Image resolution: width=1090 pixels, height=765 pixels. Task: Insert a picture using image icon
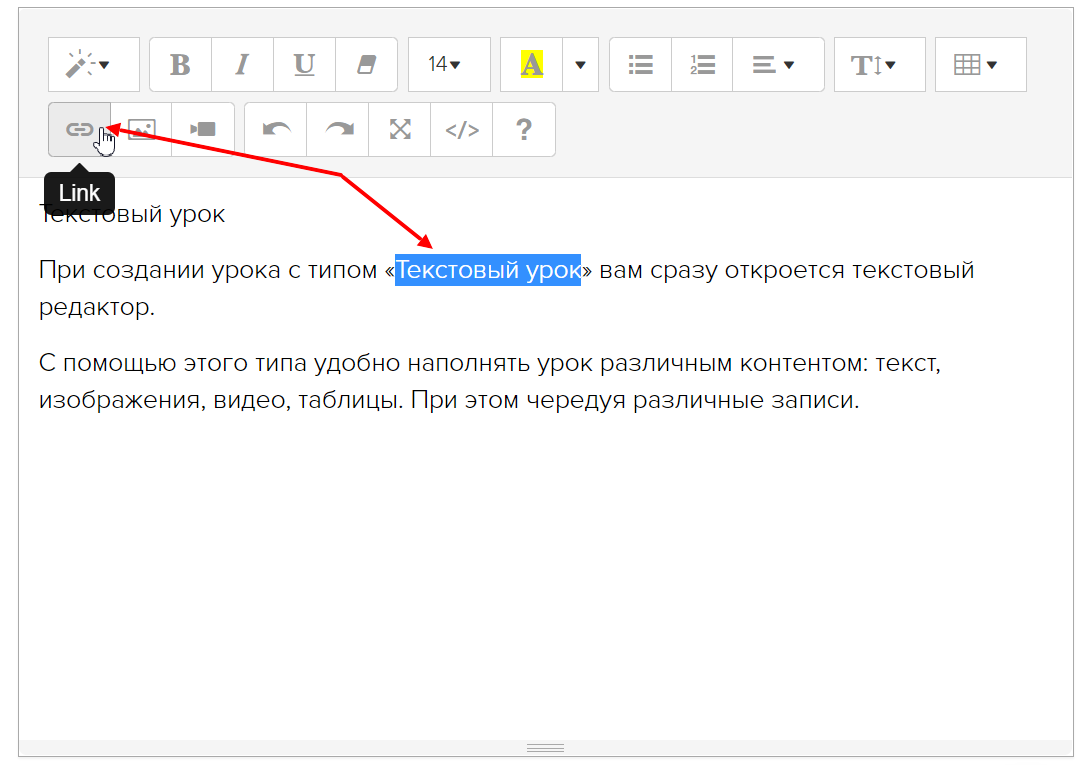[142, 129]
